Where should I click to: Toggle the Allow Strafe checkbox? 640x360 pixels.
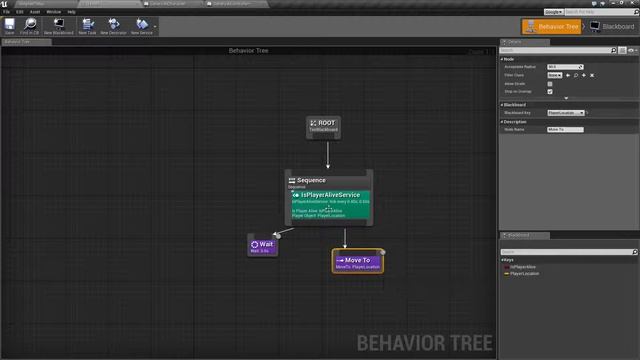point(550,84)
